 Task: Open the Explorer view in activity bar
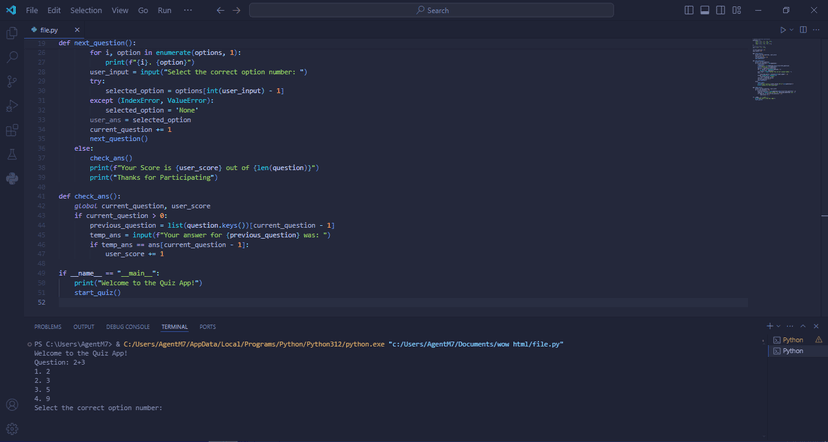(x=12, y=33)
